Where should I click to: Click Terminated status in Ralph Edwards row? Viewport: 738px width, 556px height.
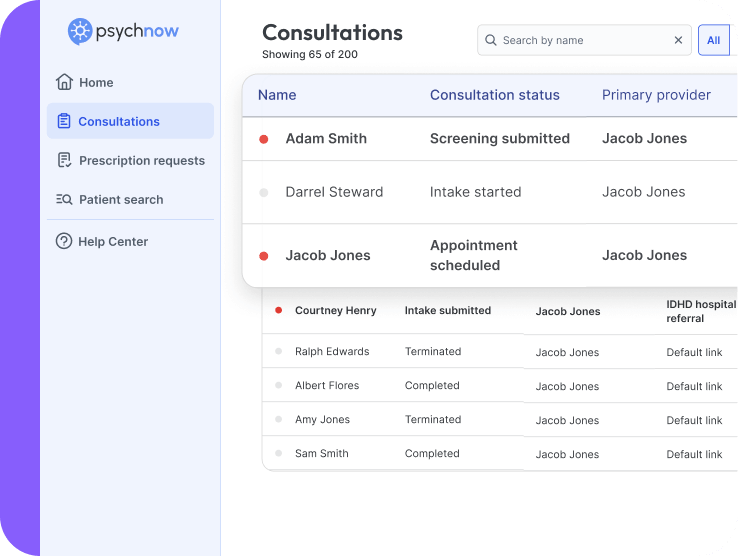pos(433,351)
